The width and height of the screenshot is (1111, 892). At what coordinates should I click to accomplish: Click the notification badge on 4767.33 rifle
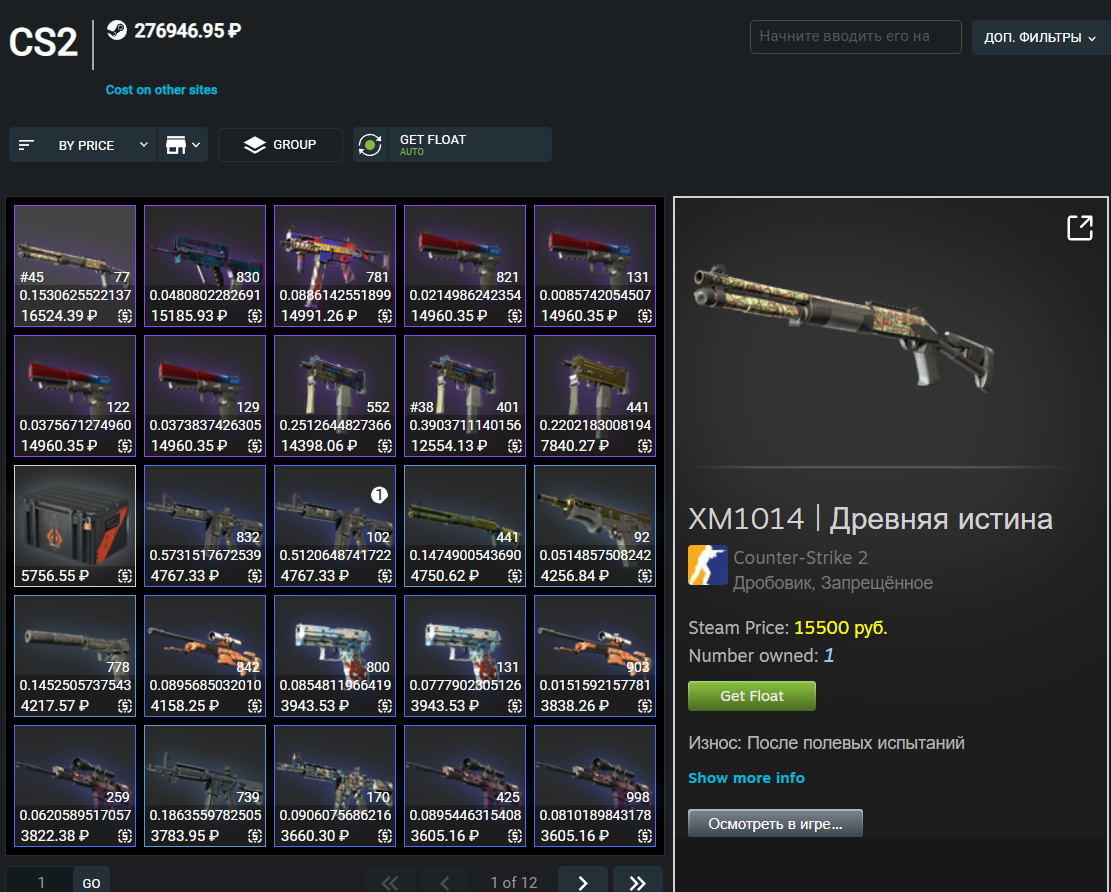379,495
